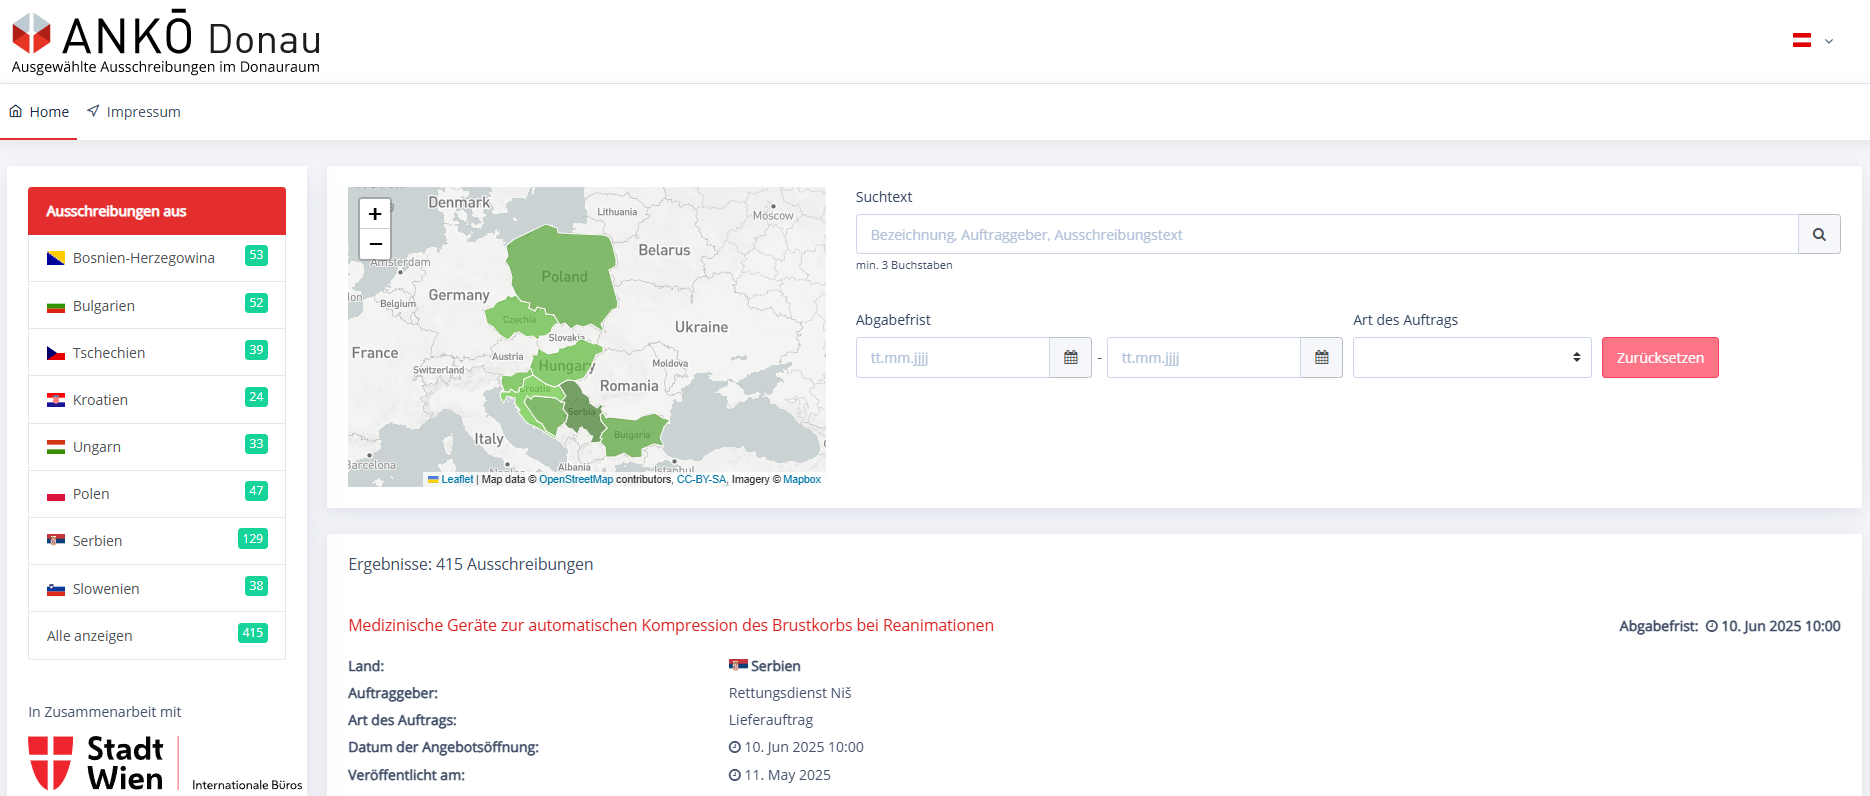Viewport: 1870px width, 796px height.
Task: Click the Home house icon
Action: tap(16, 111)
